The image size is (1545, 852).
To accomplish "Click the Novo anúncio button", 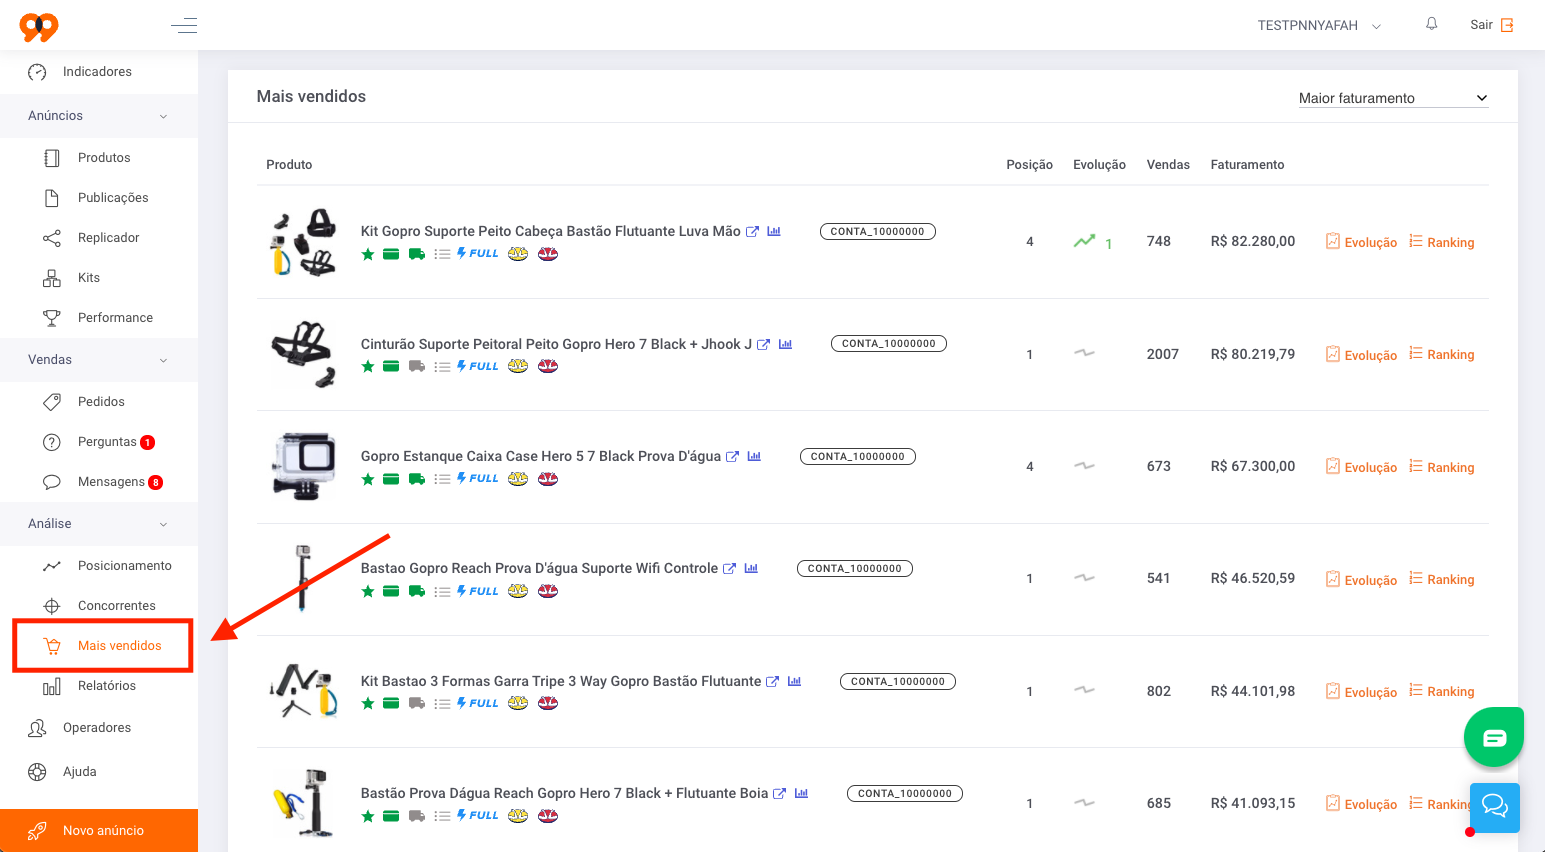I will (99, 830).
